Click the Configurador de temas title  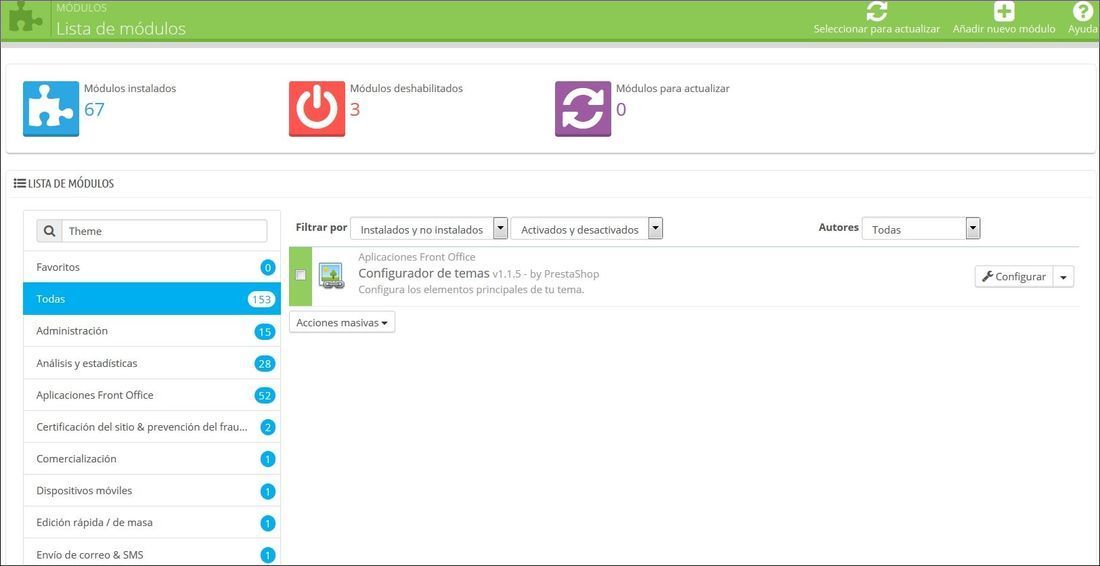(423, 274)
